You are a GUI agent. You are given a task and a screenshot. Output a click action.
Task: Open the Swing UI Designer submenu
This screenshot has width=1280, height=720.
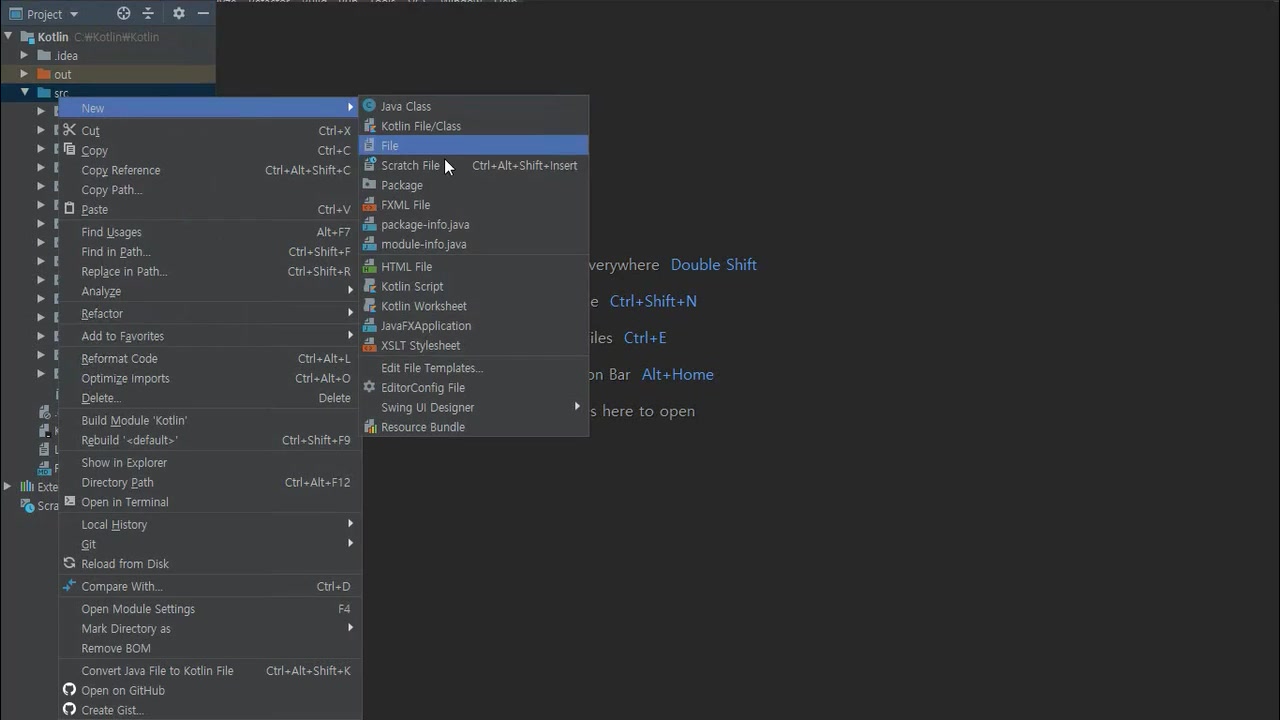pyautogui.click(x=427, y=407)
